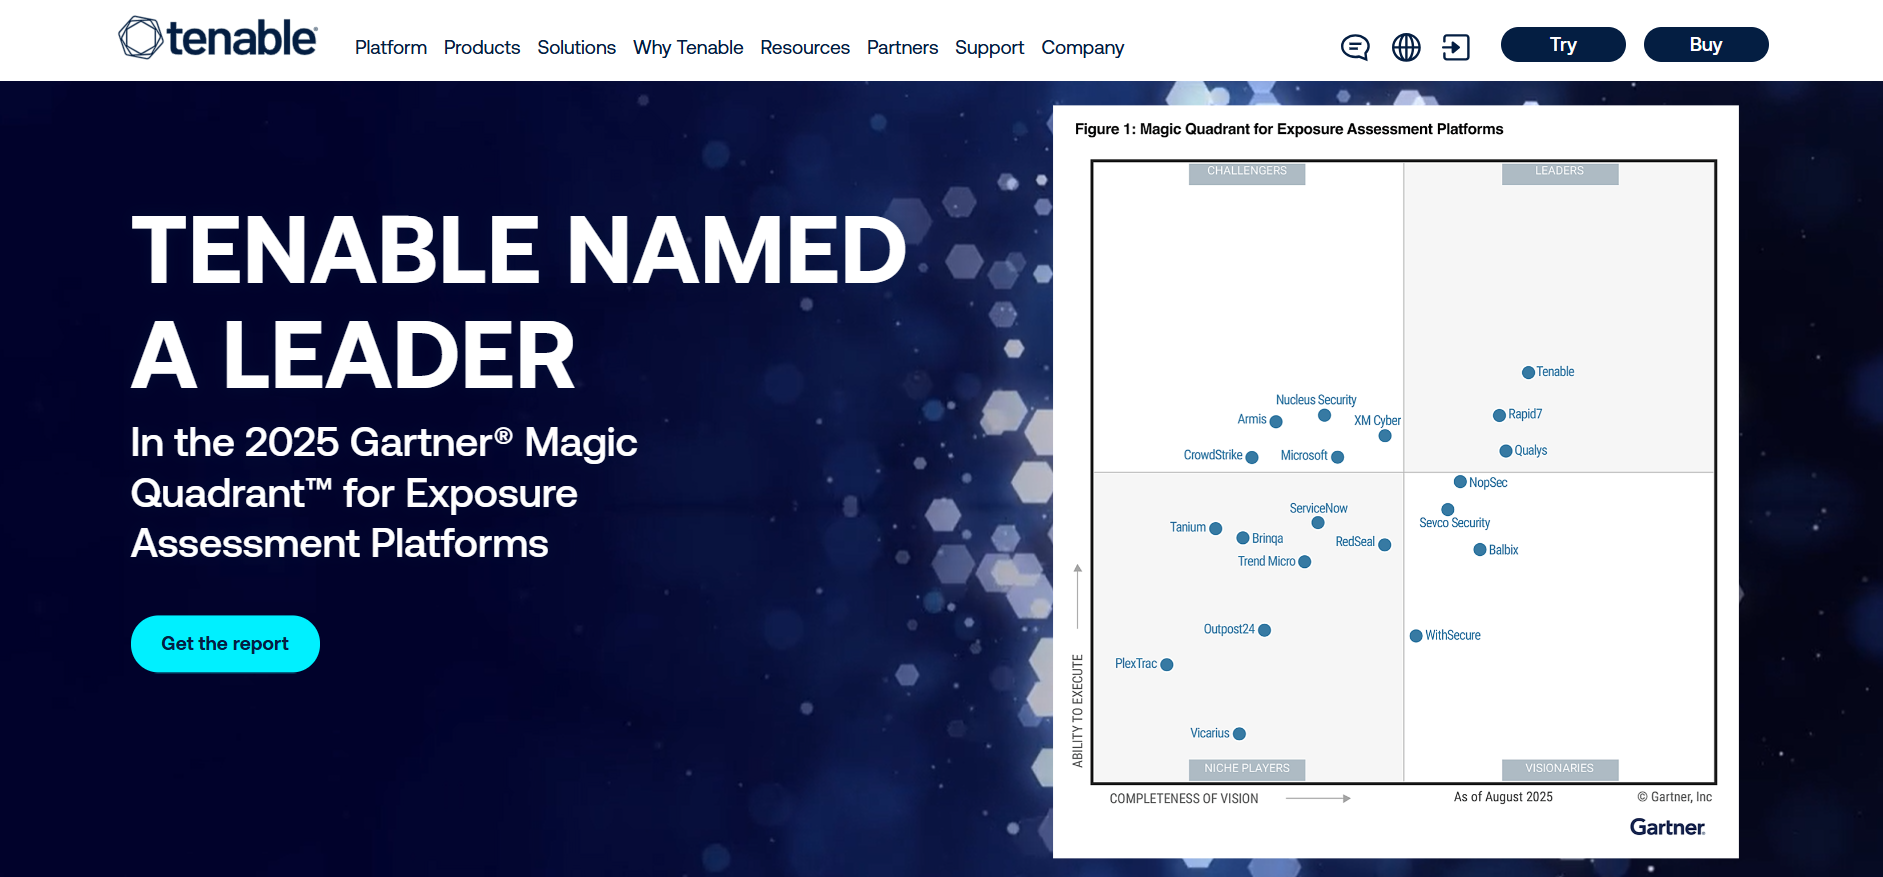Click the Get the report button
Screen dimensions: 1883x877
pyautogui.click(x=225, y=644)
